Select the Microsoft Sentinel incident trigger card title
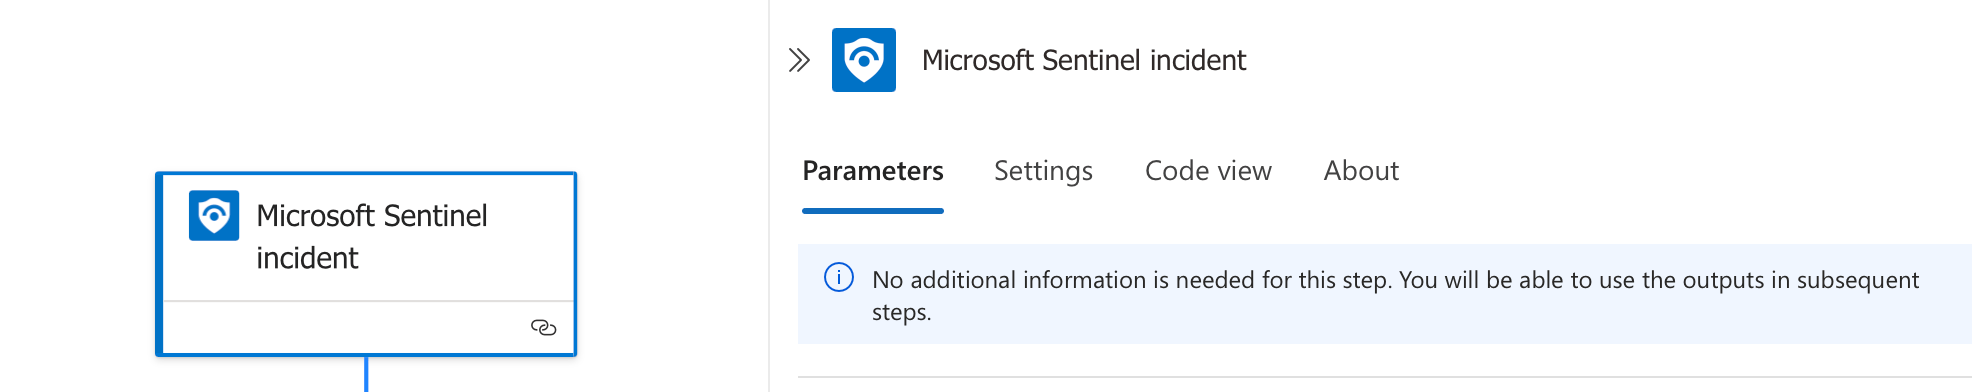 [372, 237]
